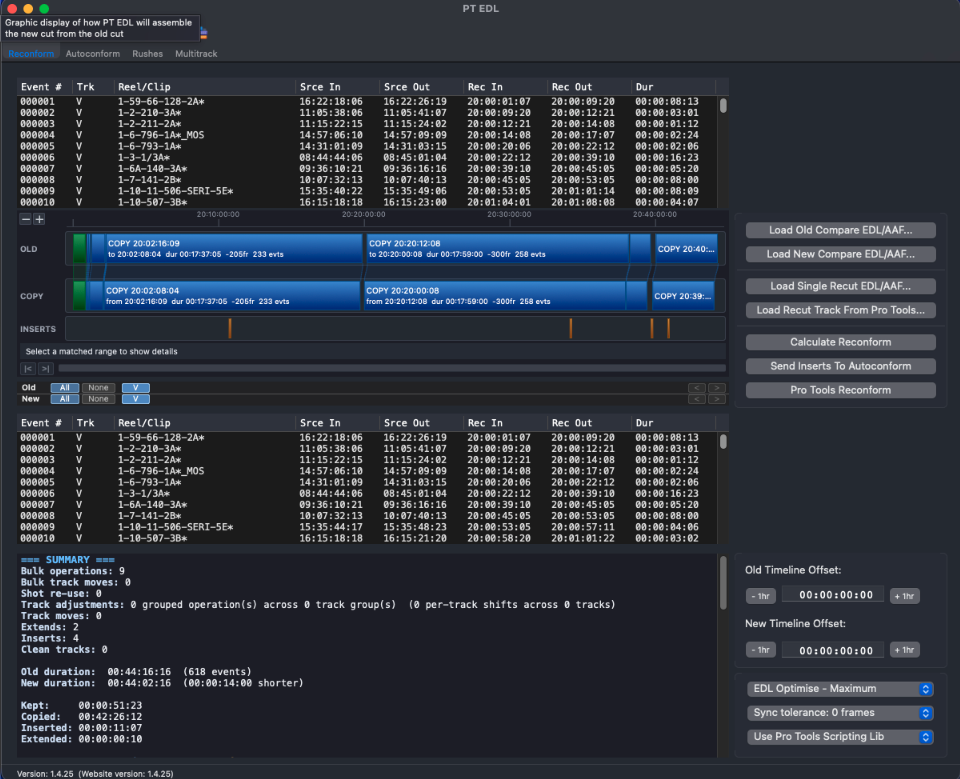
Task: Jump to previous matched range button
Action: (28, 368)
